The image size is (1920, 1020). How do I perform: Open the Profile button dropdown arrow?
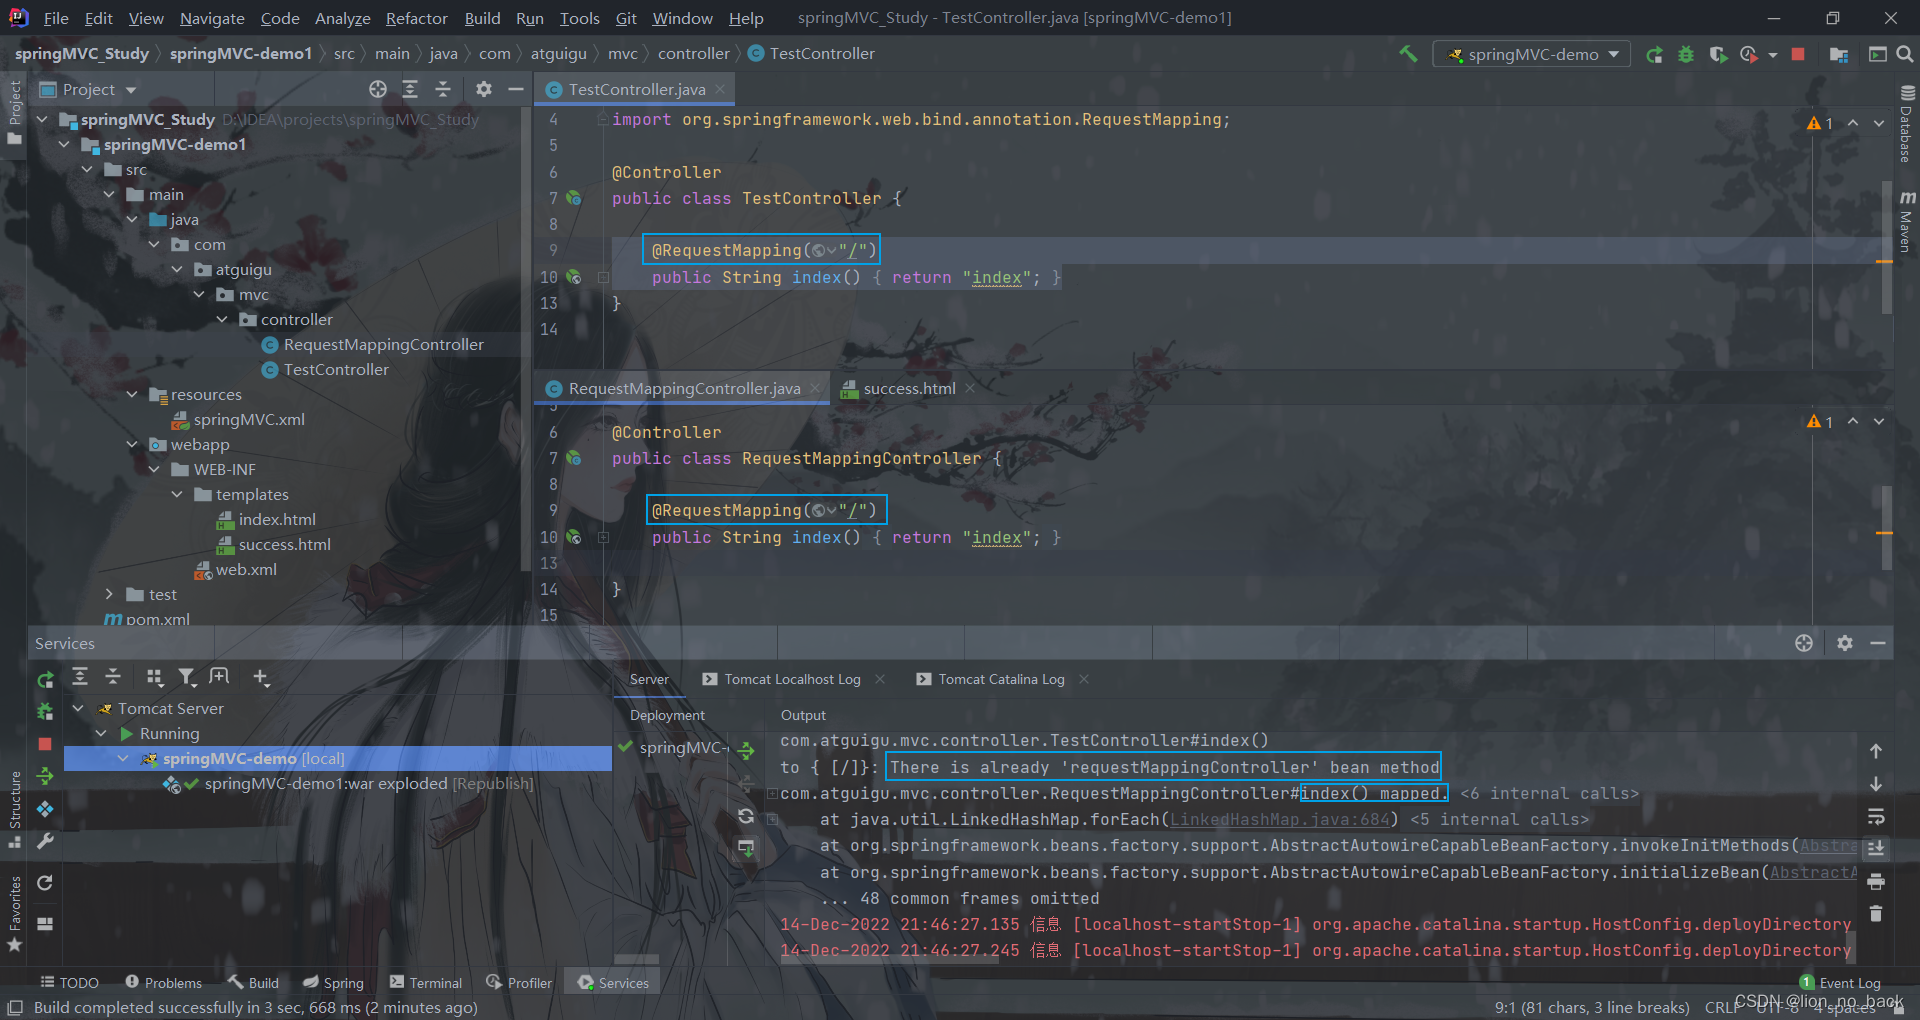click(x=1773, y=54)
